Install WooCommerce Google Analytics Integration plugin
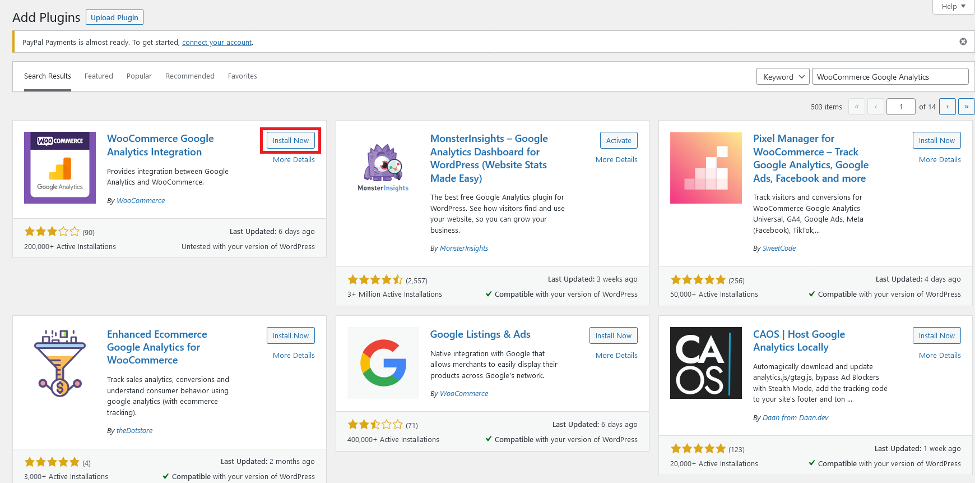The image size is (977, 483). [x=290, y=140]
